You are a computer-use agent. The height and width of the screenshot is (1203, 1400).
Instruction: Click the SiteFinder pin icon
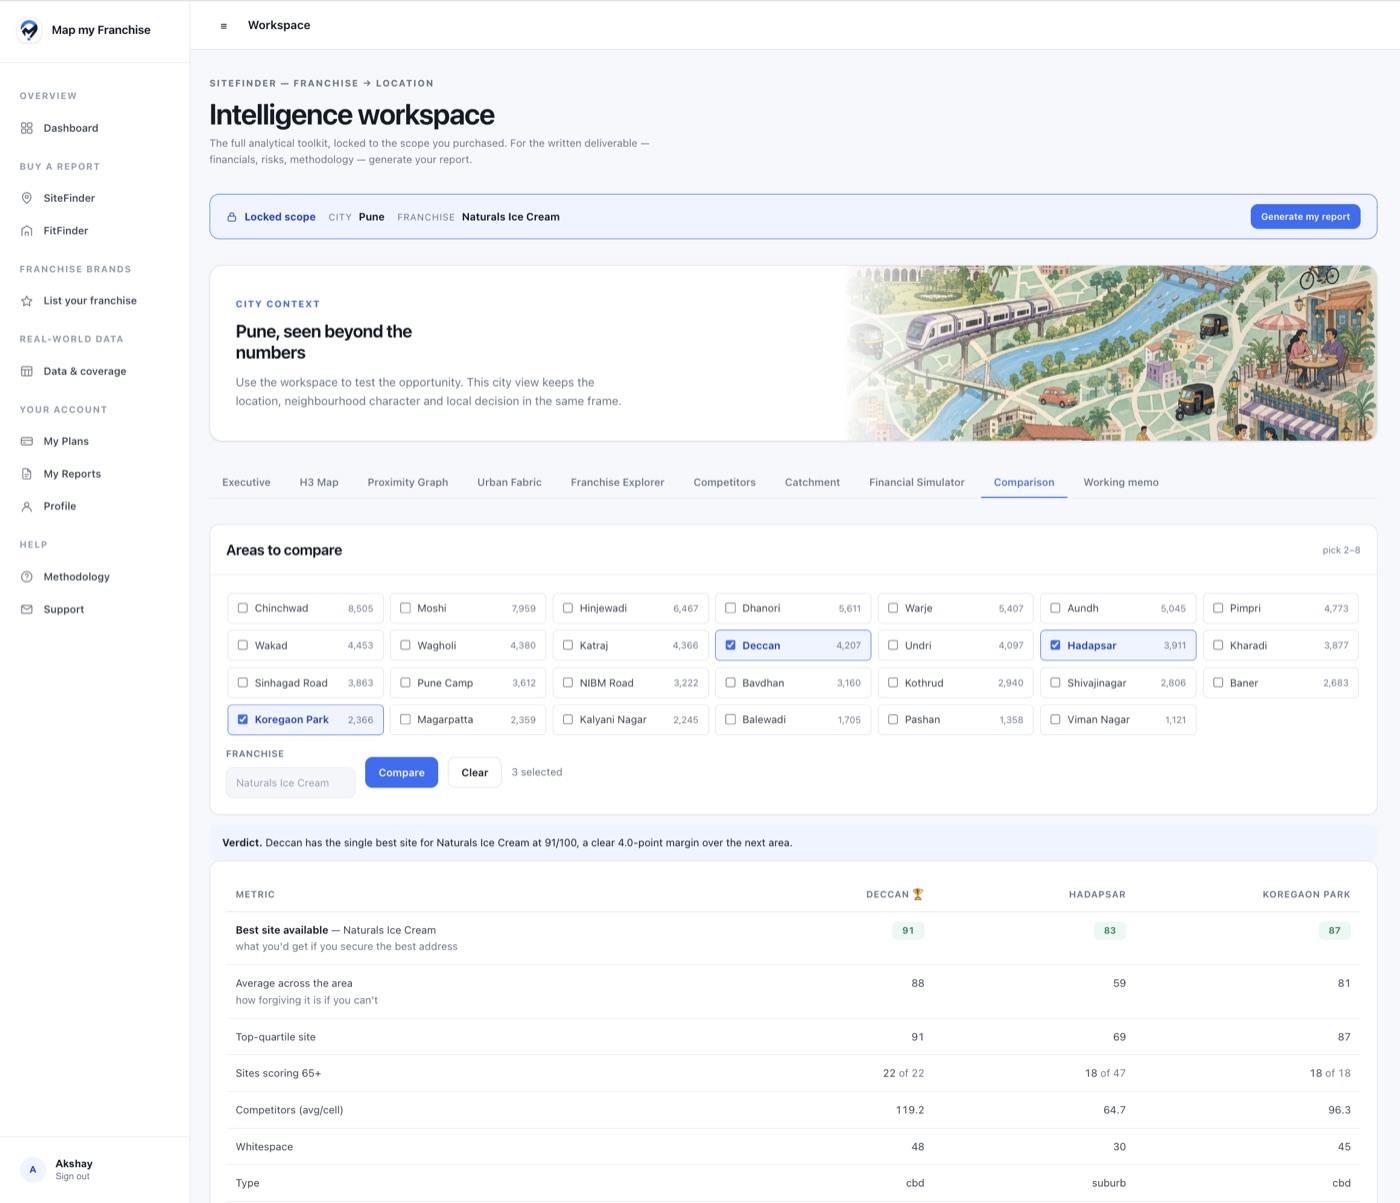(x=27, y=198)
